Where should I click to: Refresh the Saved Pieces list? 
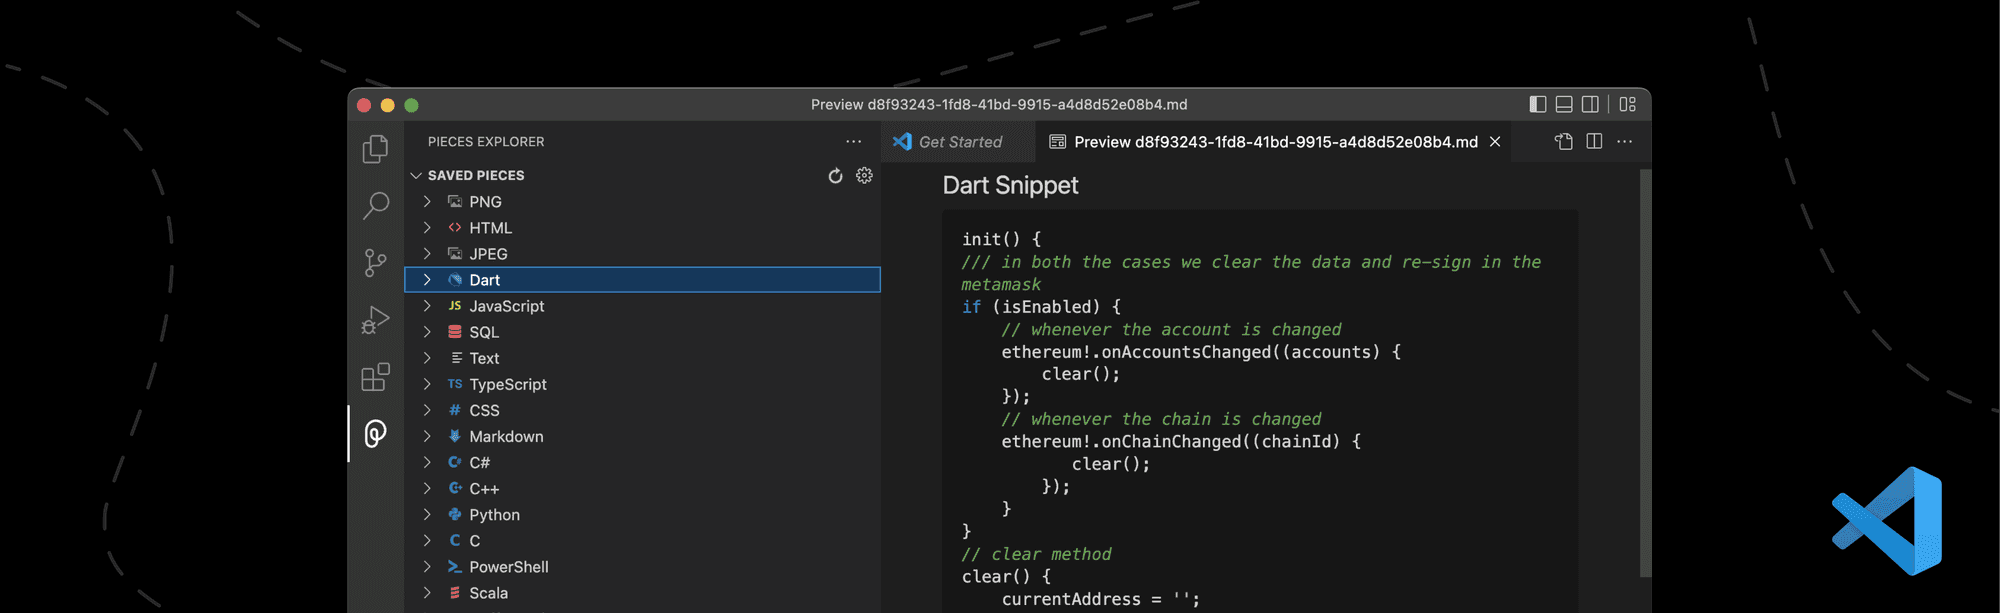tap(835, 176)
